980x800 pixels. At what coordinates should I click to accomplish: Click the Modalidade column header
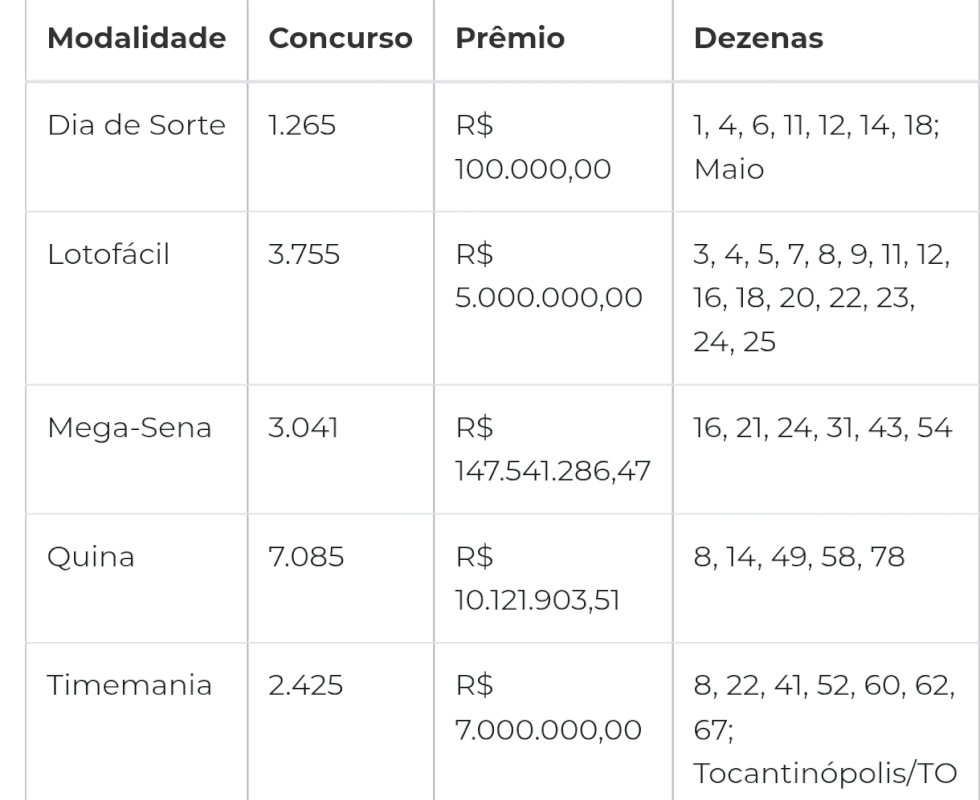pyautogui.click(x=136, y=38)
